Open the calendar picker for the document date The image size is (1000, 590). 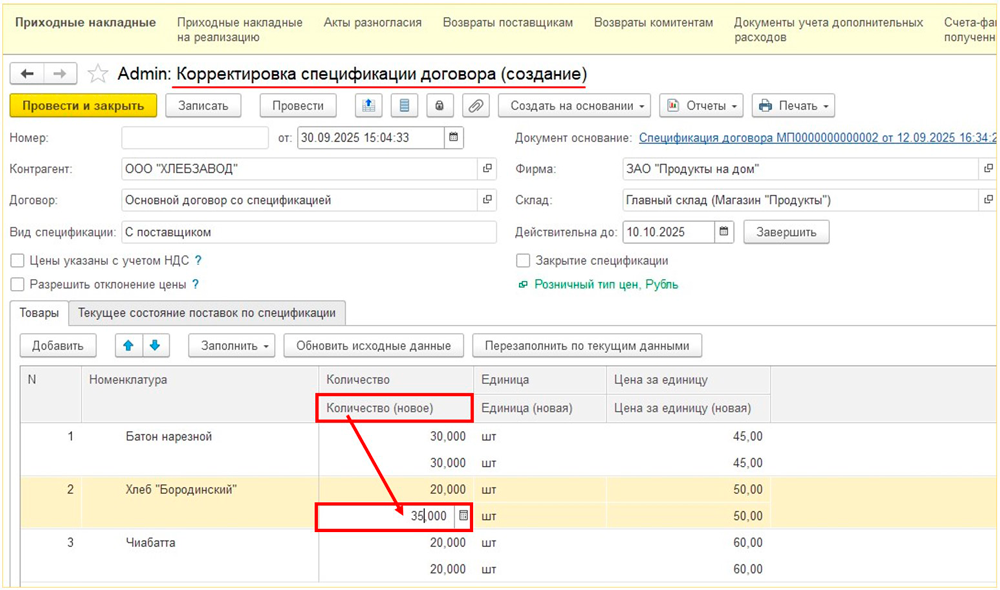[454, 138]
